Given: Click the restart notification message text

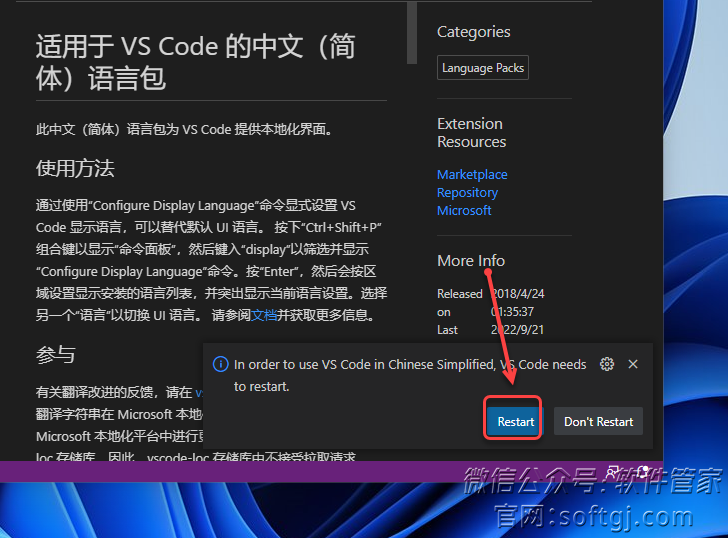Looking at the screenshot, I should coord(410,375).
